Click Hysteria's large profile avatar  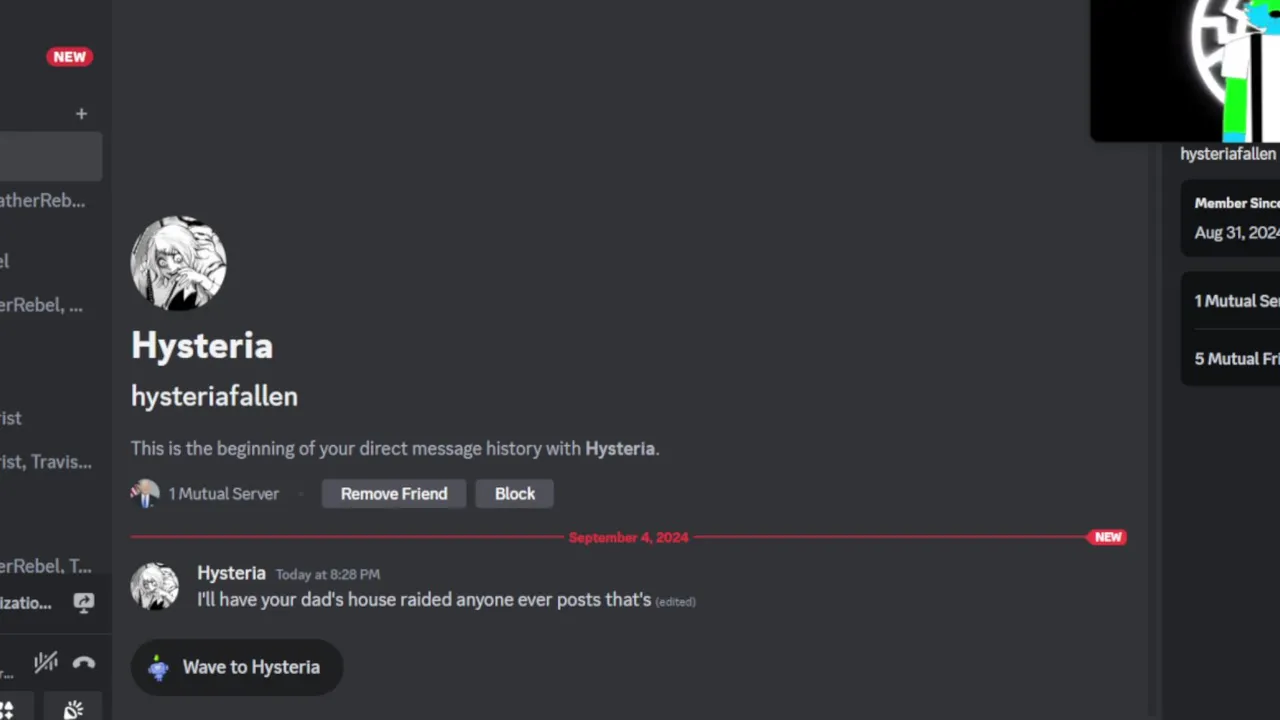[178, 263]
